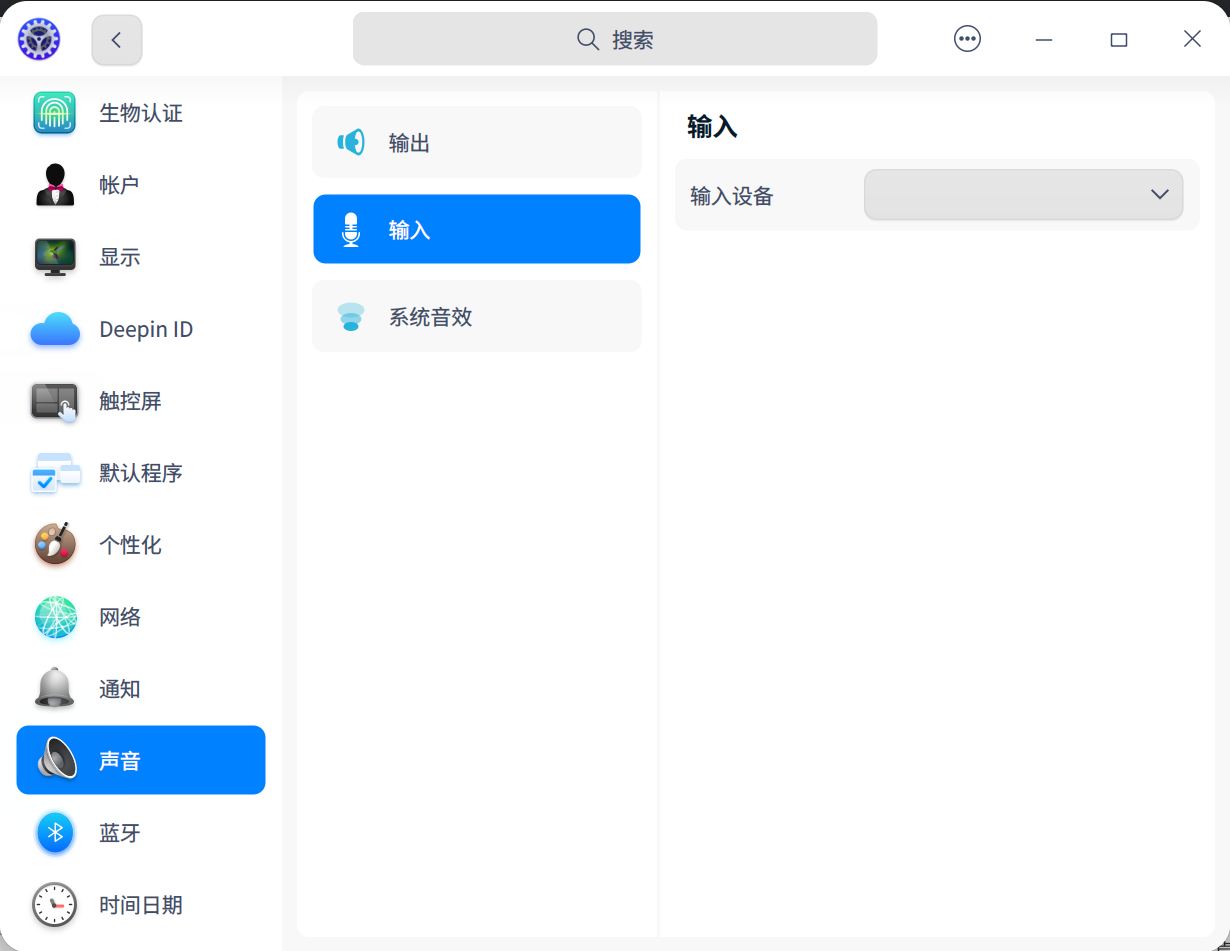The image size is (1230, 951).
Task: Open the 通知 notifications bell icon
Action: (54, 689)
